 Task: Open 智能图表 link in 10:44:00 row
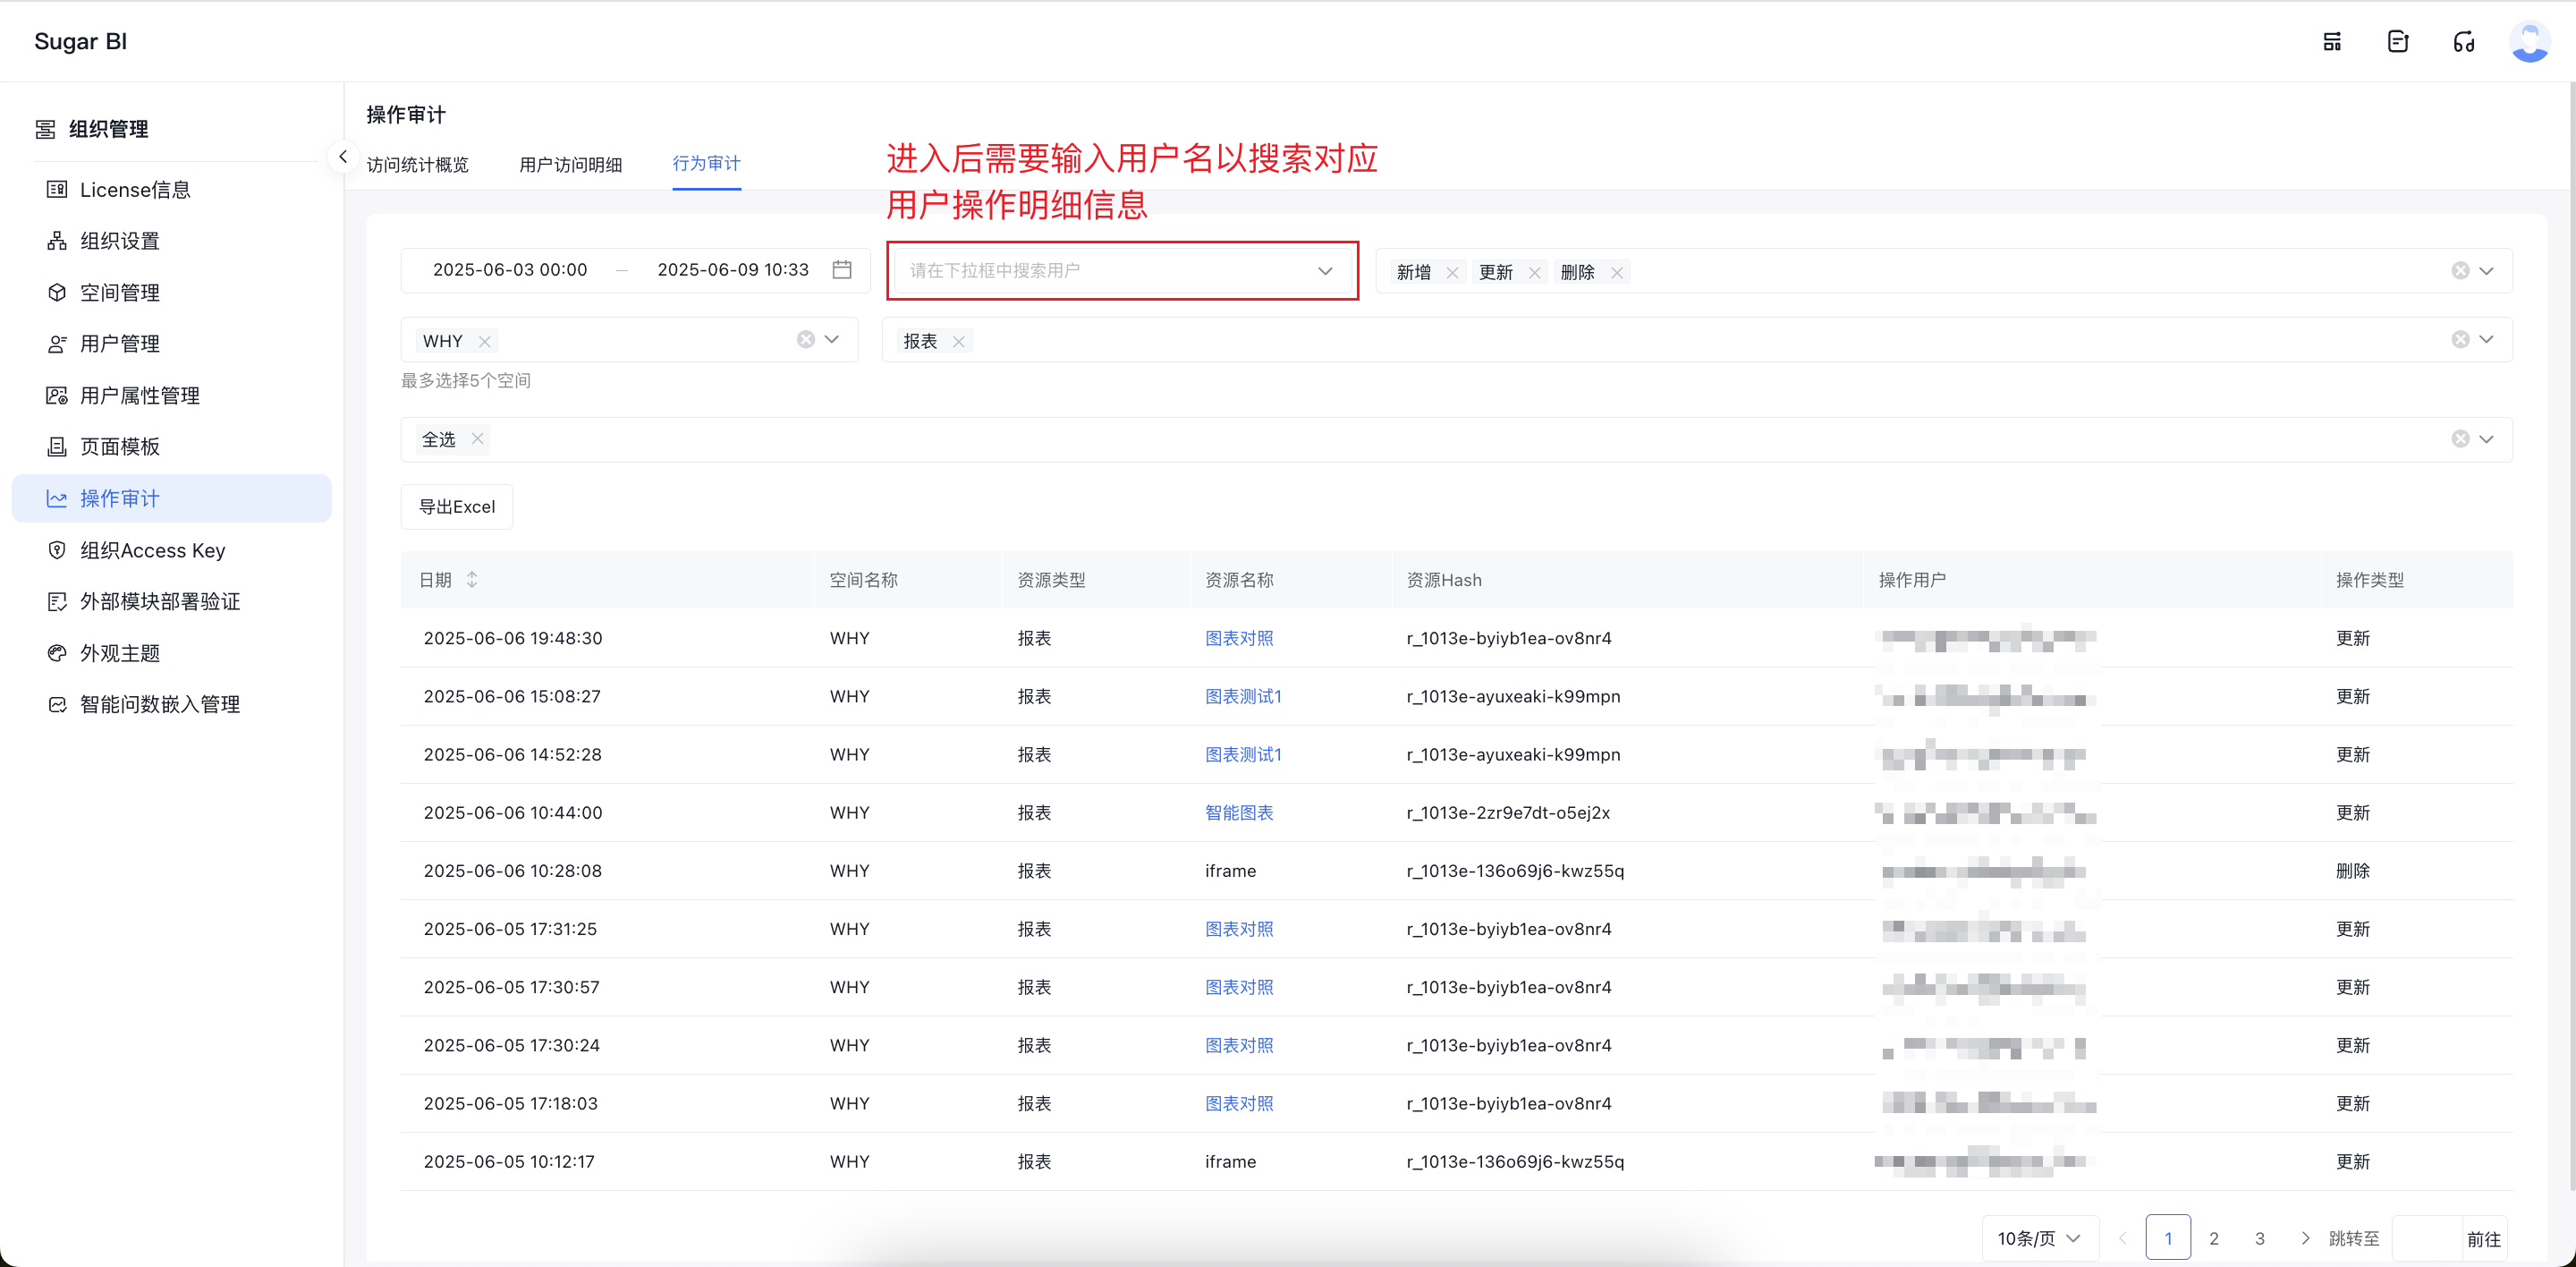tap(1239, 812)
